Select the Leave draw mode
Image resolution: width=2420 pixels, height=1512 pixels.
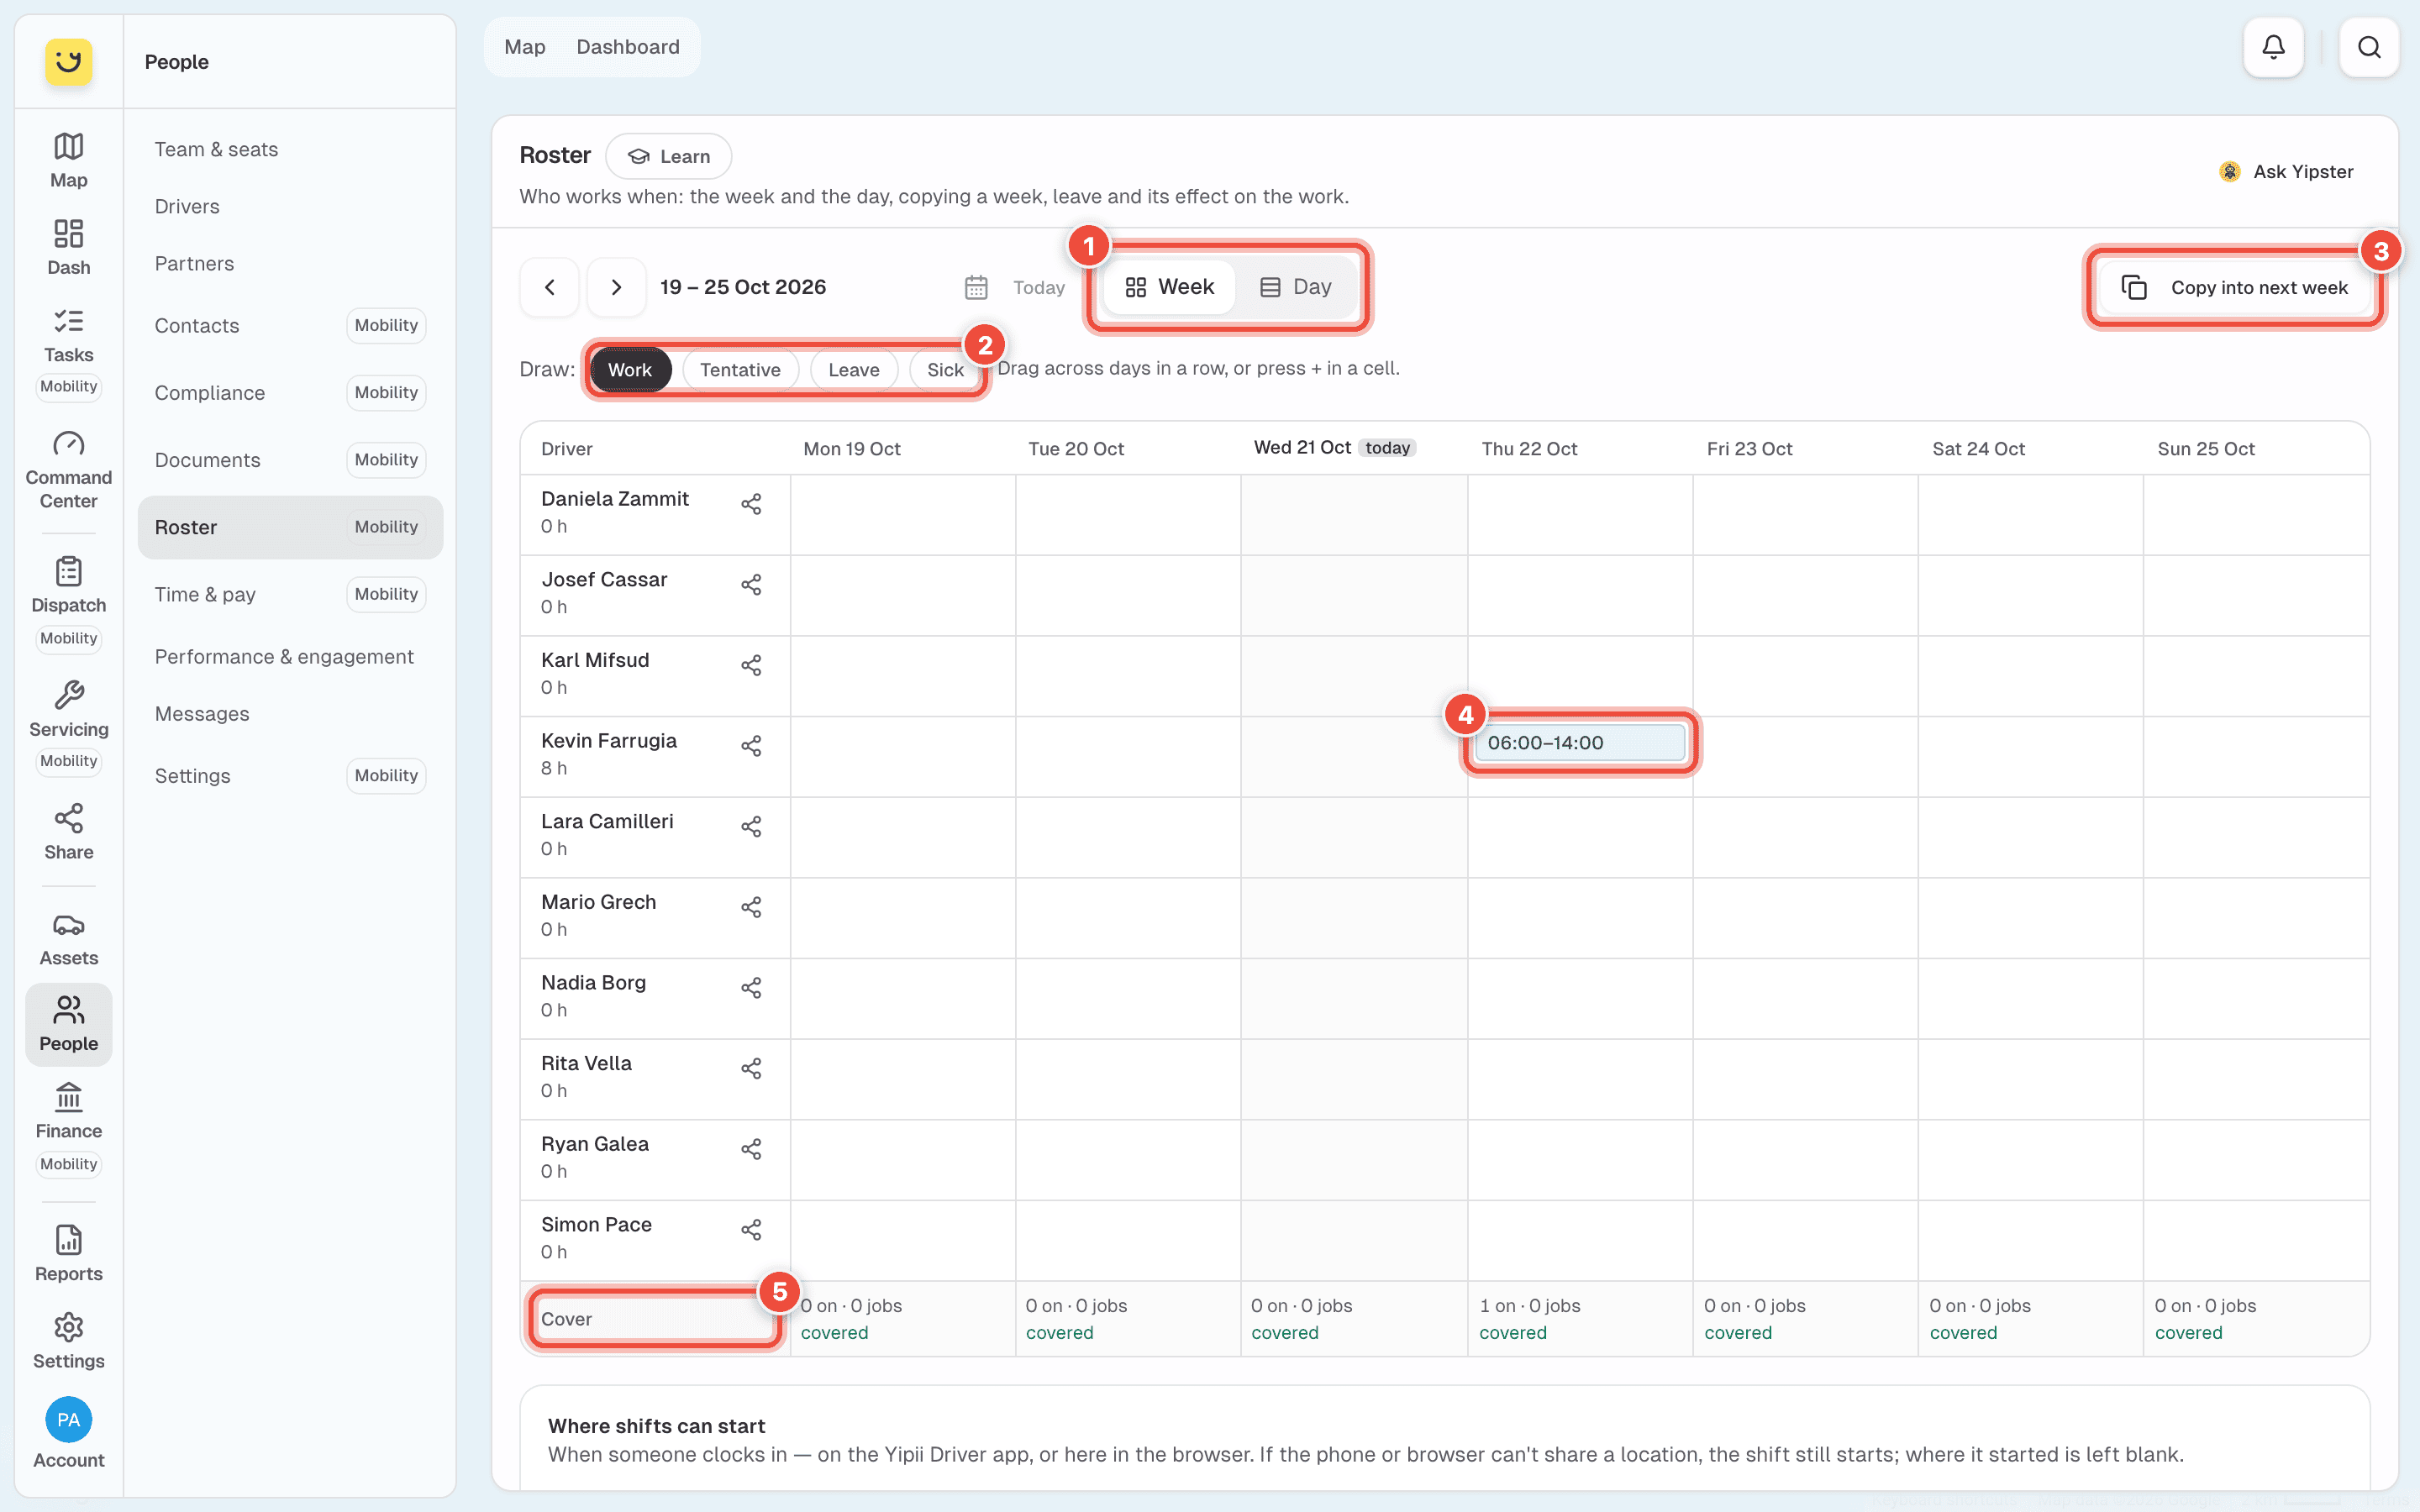click(854, 370)
